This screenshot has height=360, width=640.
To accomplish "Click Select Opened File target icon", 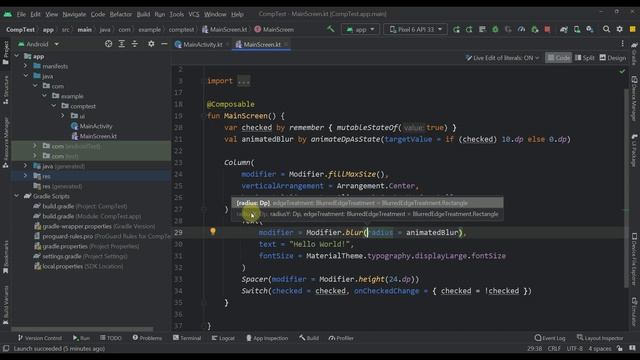I will [108, 44].
